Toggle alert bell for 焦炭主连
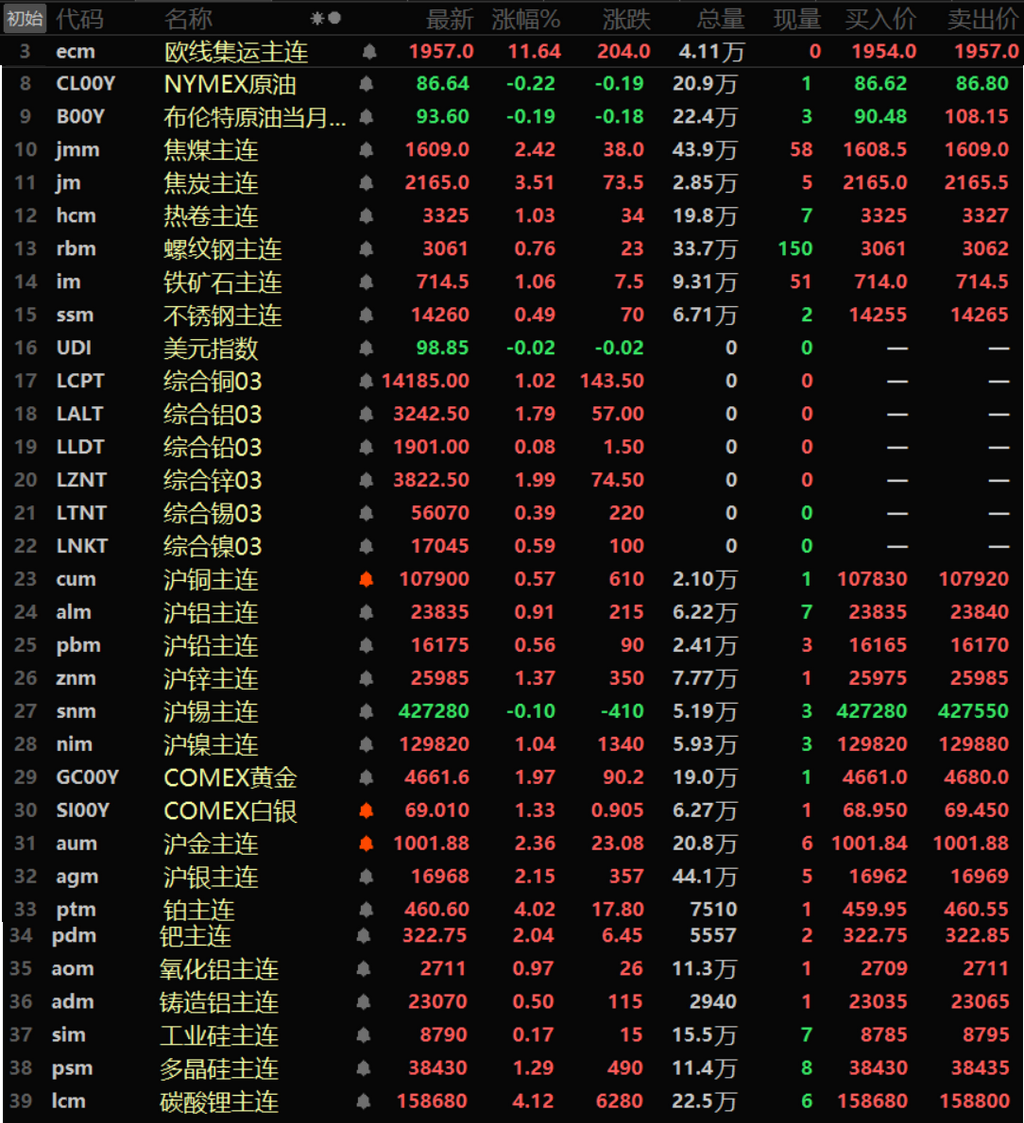This screenshot has width=1024, height=1123. (x=366, y=183)
